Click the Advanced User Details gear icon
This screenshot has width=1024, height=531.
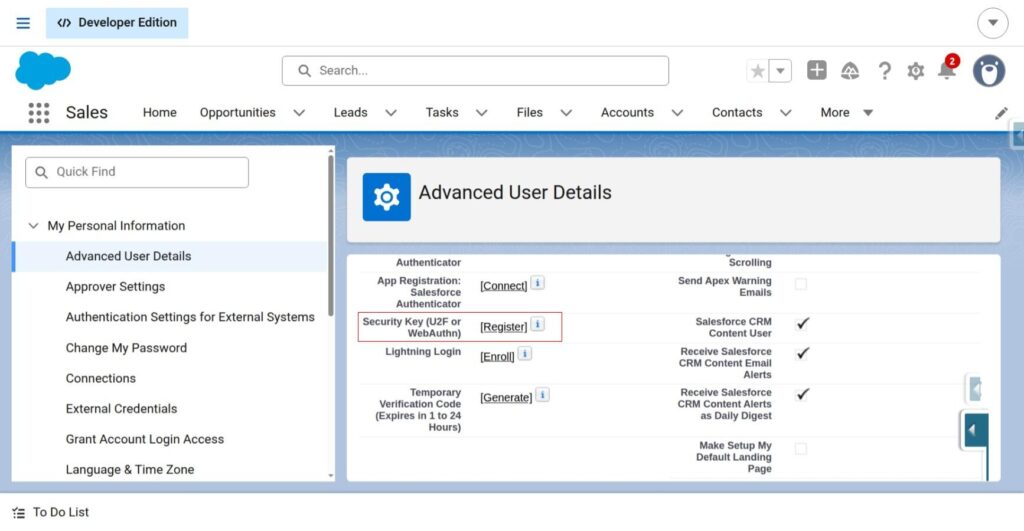coord(387,197)
